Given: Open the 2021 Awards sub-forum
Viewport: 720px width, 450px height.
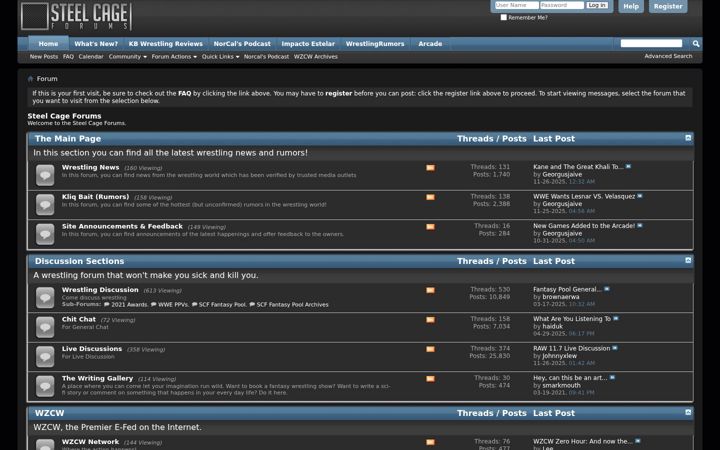Looking at the screenshot, I should (129, 304).
